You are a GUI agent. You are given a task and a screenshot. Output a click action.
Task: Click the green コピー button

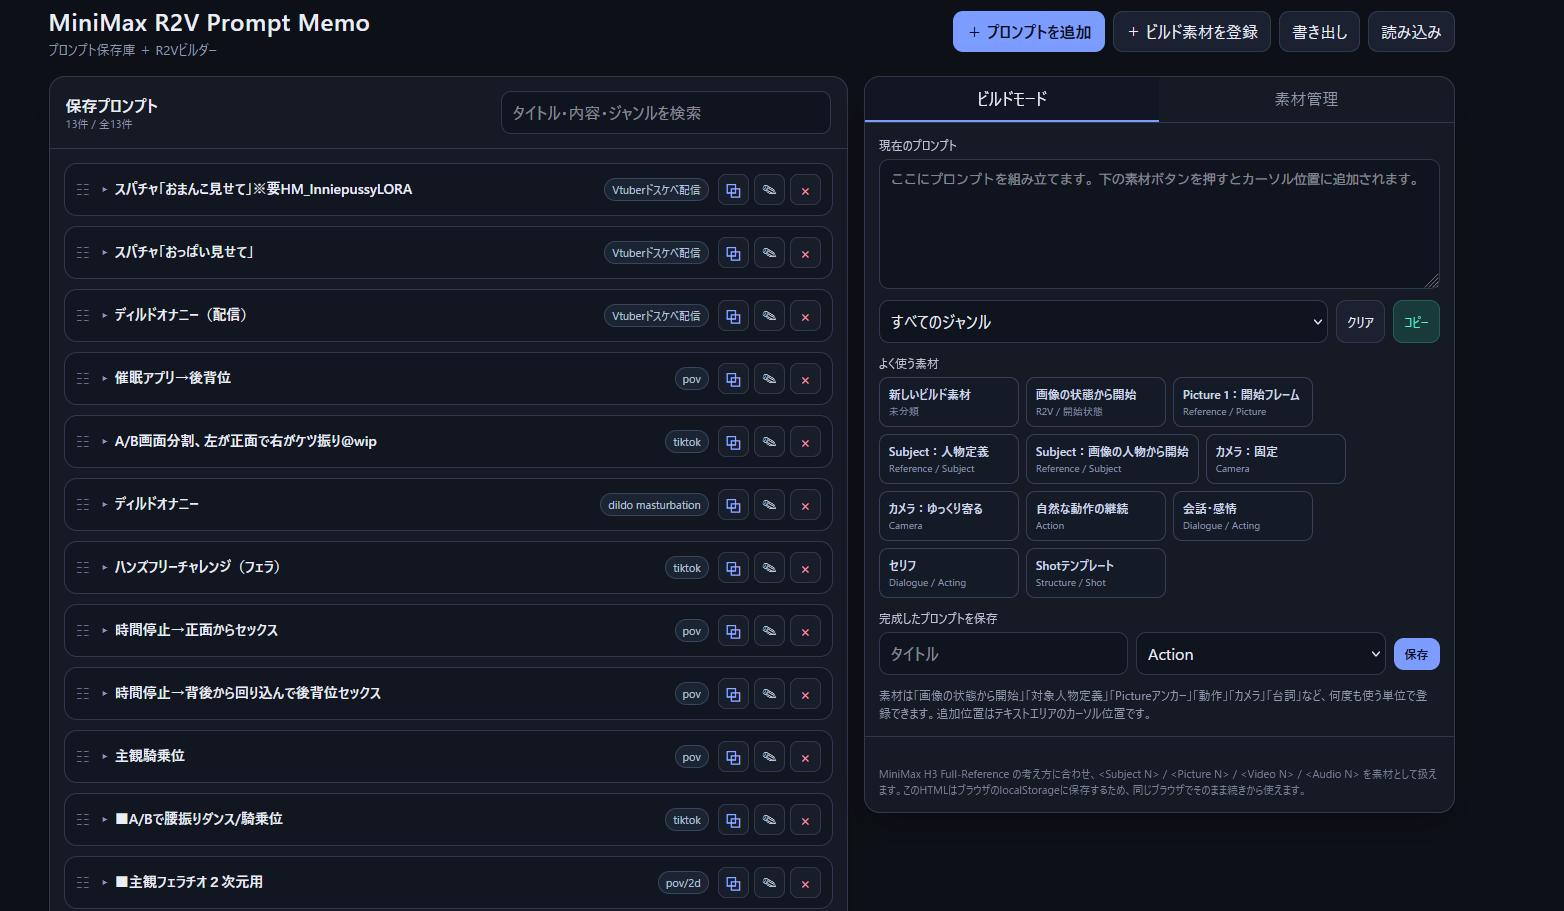click(x=1416, y=322)
